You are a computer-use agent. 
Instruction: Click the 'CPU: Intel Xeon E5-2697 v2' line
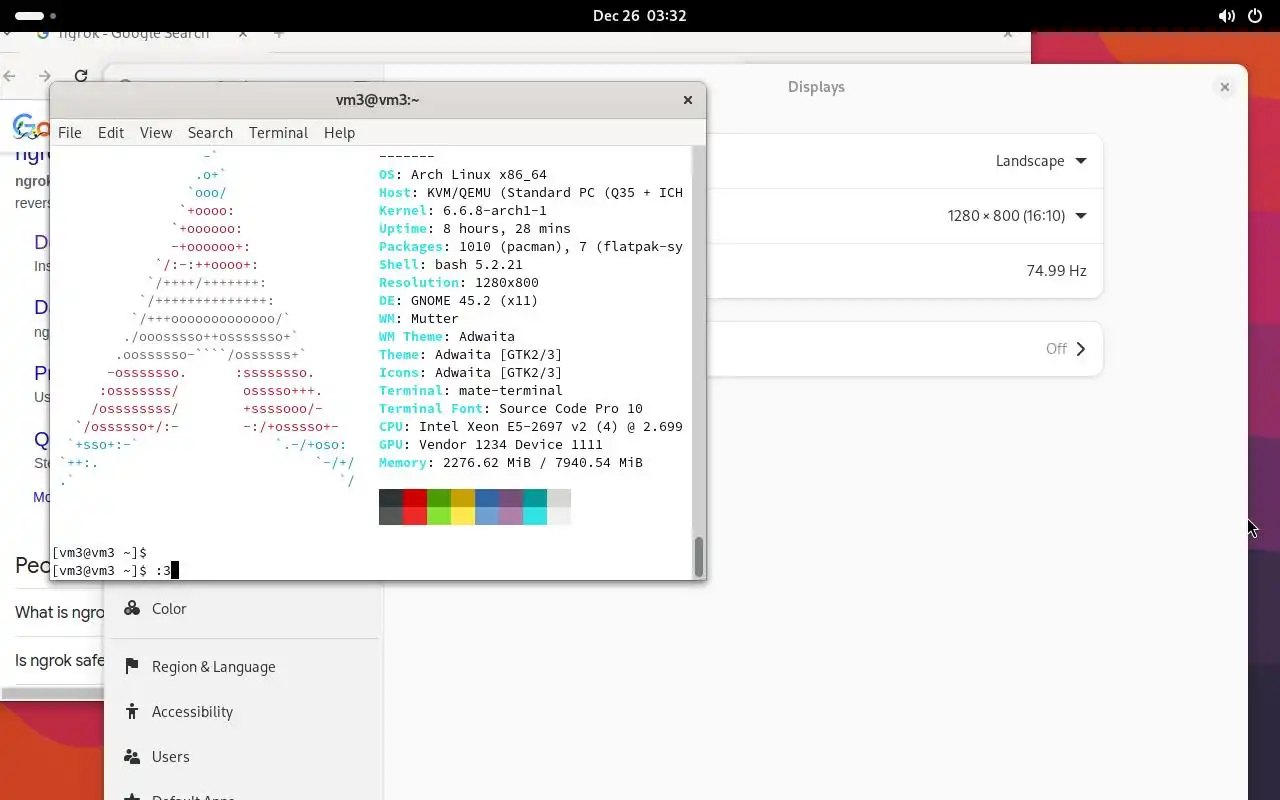(531, 426)
